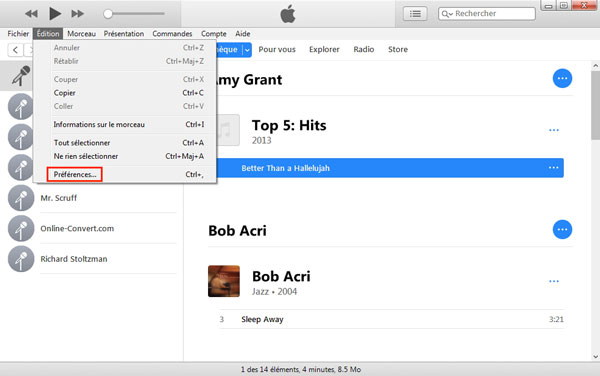Click the vertical scrollbar thumb

[595, 105]
